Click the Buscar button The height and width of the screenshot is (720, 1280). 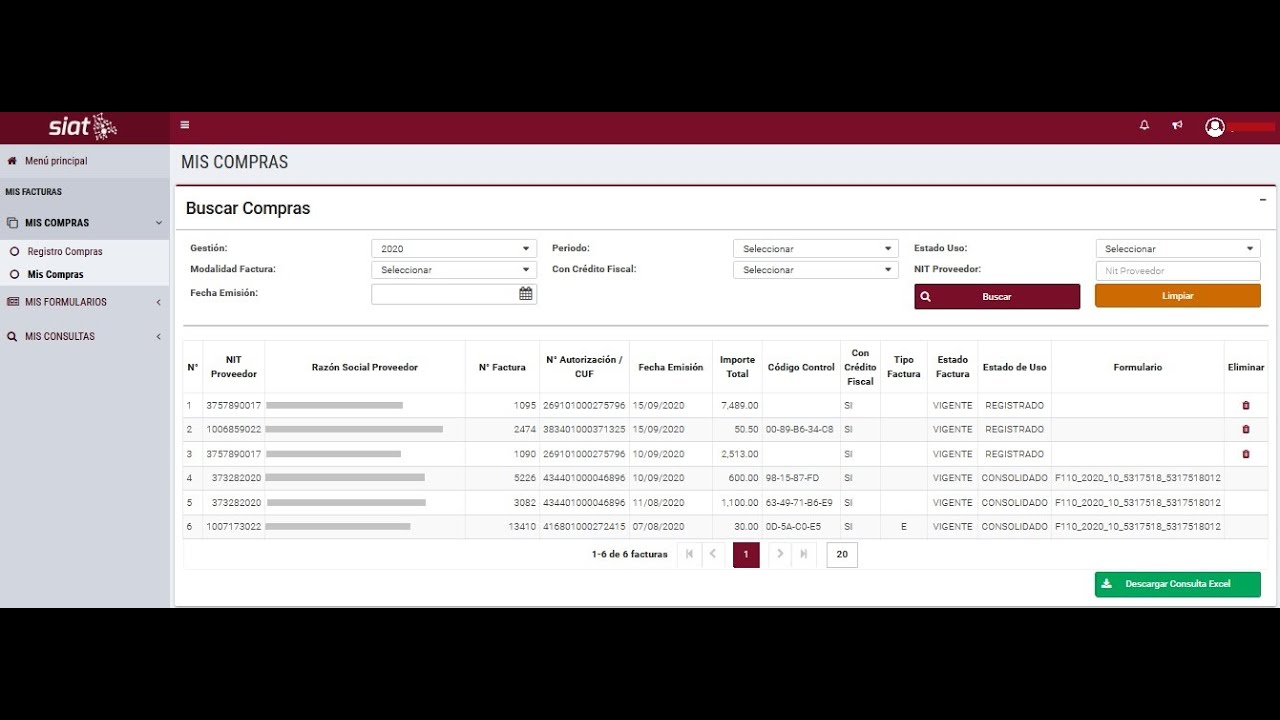pos(997,297)
